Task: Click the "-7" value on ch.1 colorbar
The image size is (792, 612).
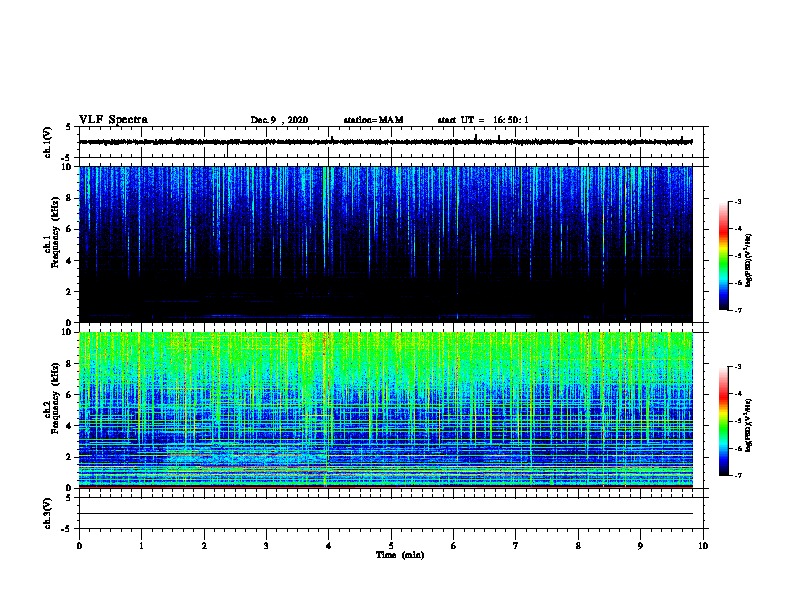Action: click(x=737, y=310)
